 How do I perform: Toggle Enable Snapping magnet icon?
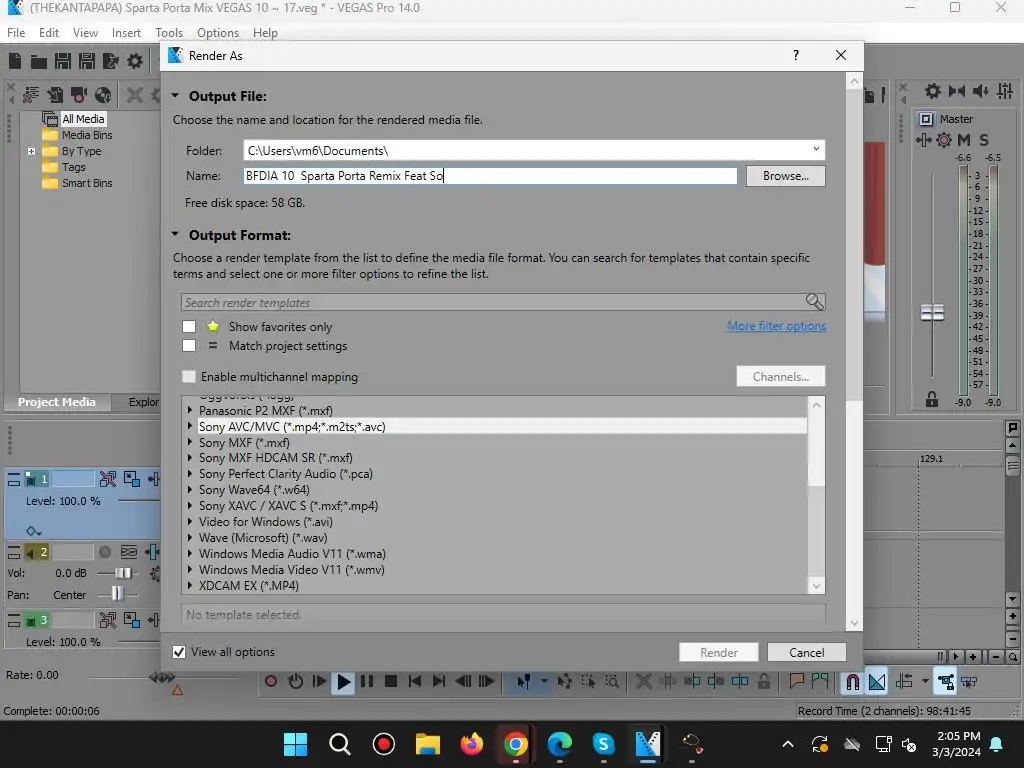pos(852,682)
